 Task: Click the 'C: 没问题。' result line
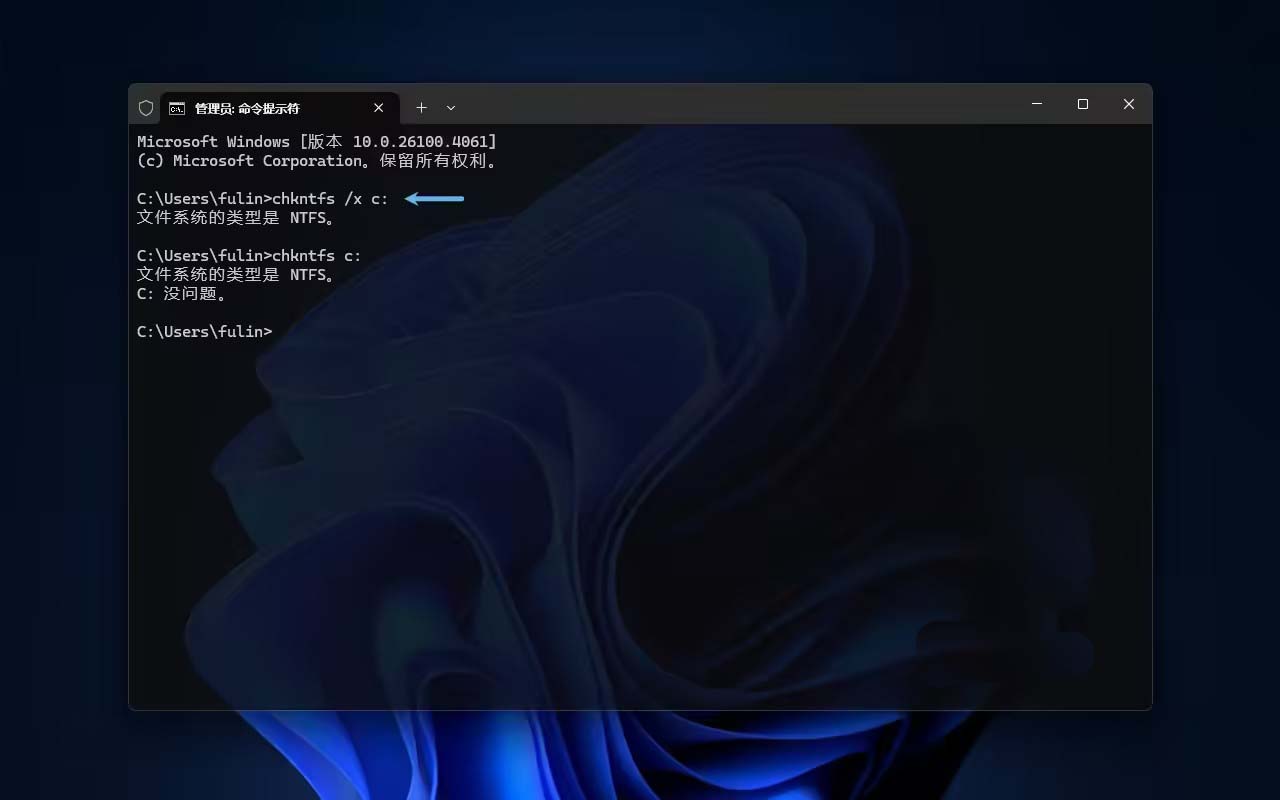point(183,294)
